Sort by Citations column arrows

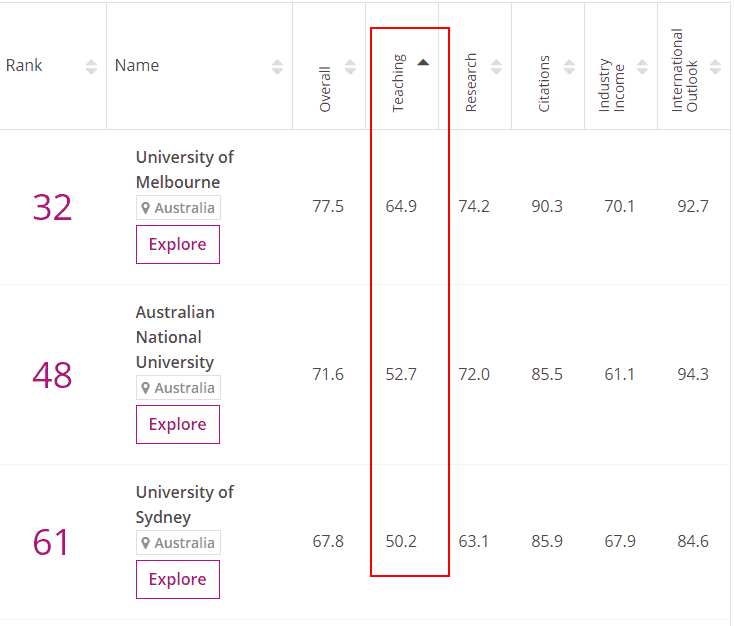coord(569,67)
